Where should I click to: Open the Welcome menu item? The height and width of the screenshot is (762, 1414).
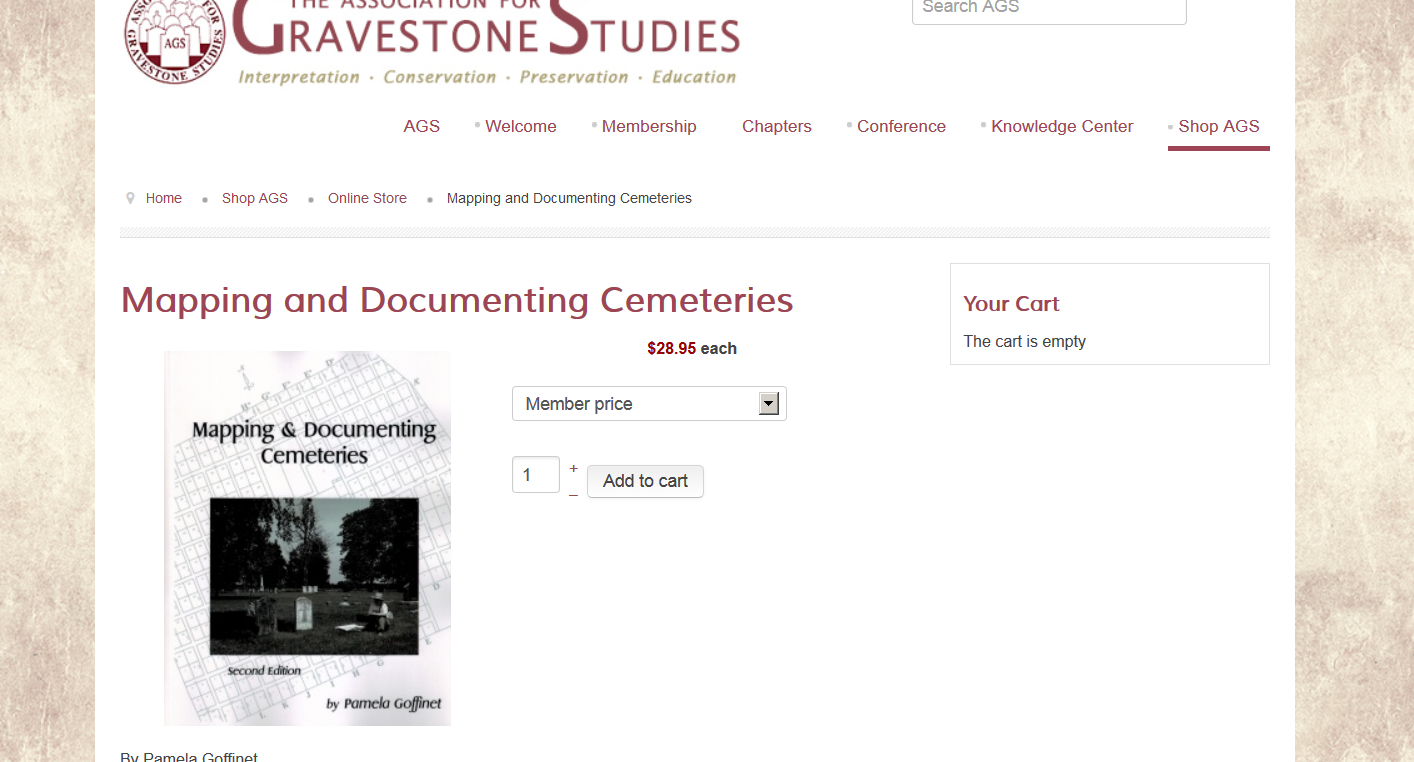(521, 126)
